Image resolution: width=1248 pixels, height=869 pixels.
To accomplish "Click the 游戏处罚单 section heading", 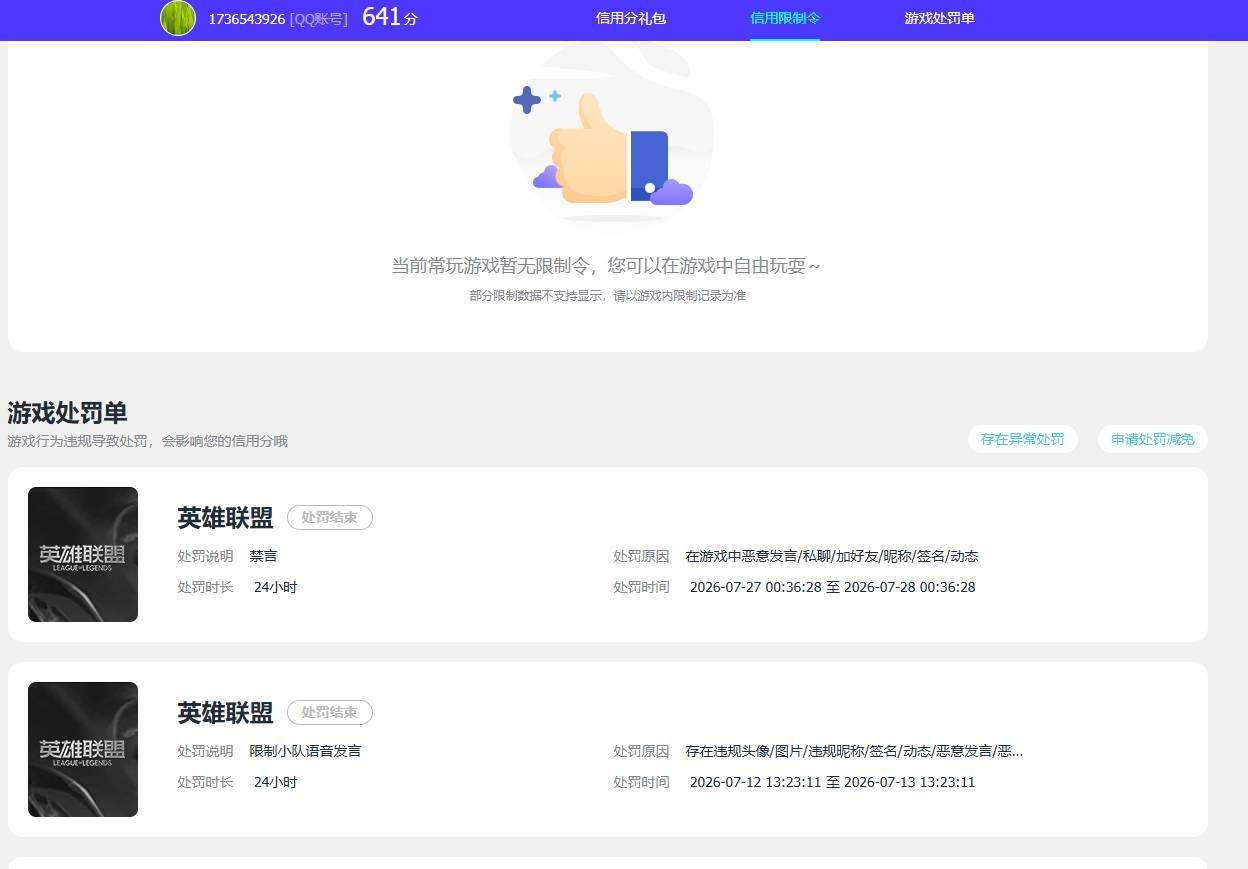I will [67, 412].
